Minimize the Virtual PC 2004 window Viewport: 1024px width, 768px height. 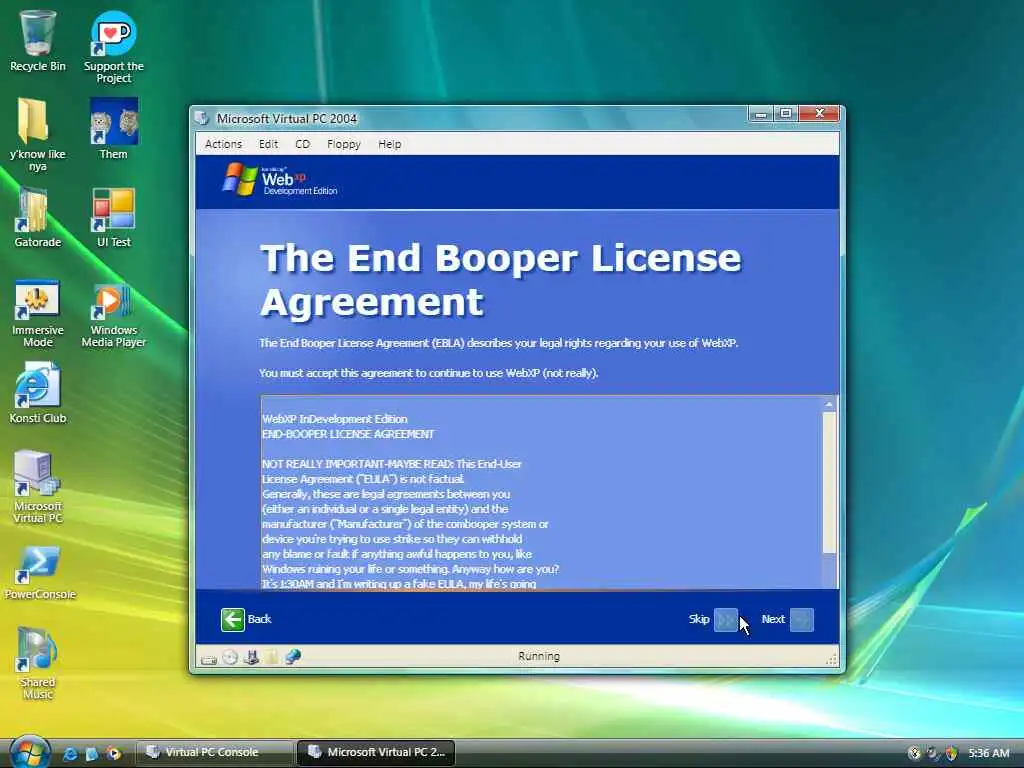click(x=760, y=114)
